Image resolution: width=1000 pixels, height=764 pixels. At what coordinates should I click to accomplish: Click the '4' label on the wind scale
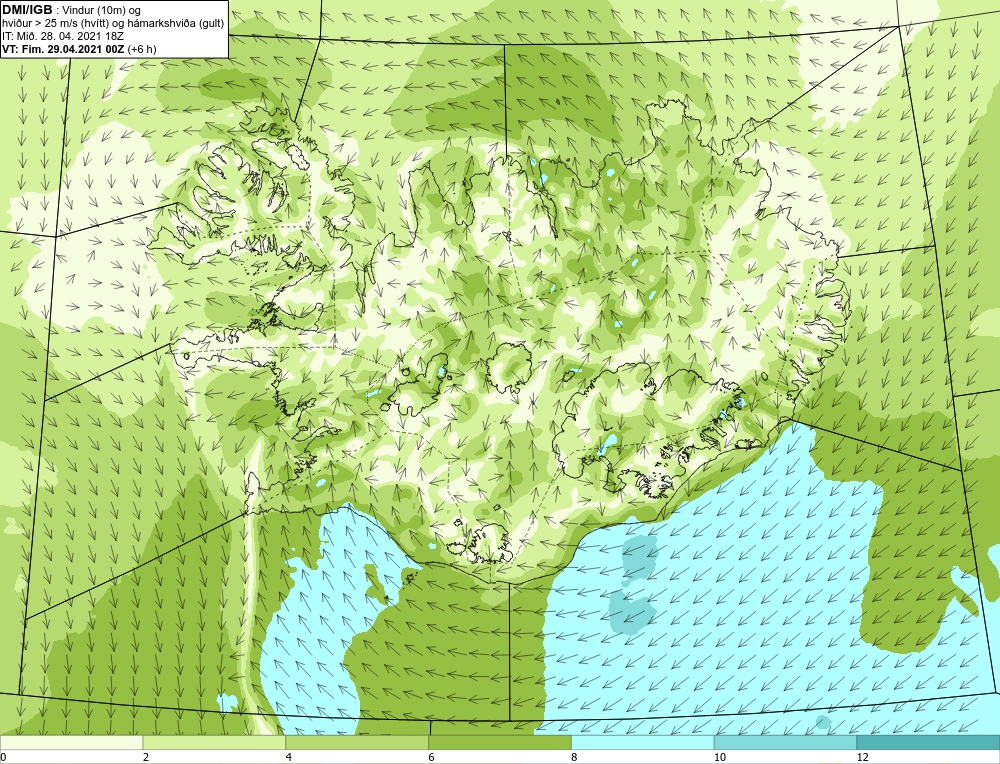coord(289,757)
